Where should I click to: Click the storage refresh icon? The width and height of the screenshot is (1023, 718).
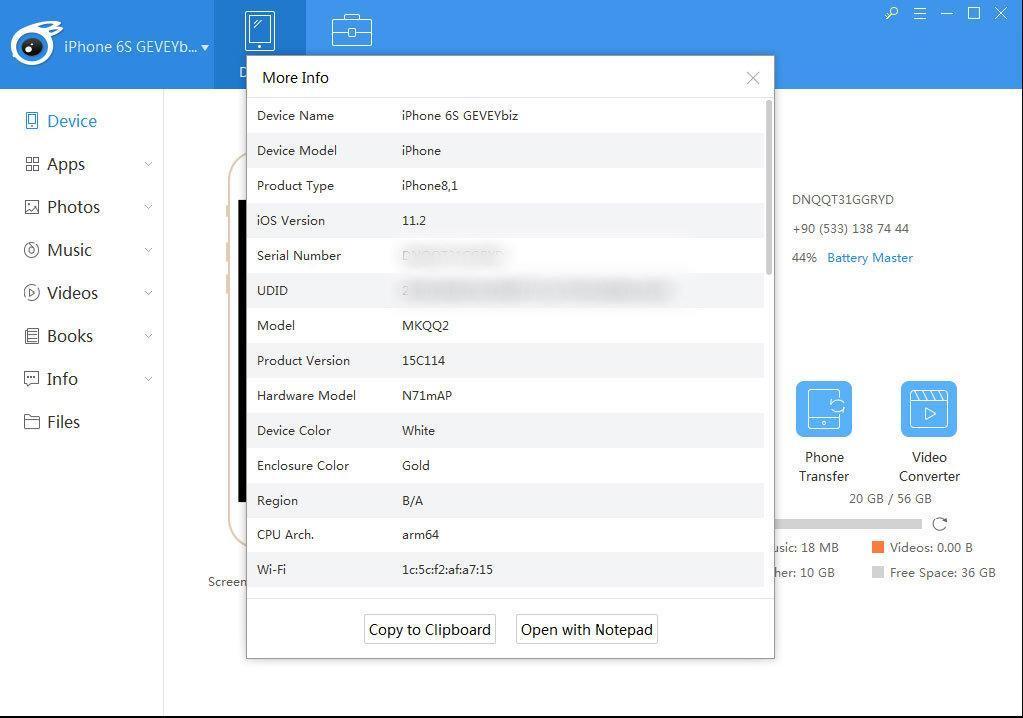point(939,524)
